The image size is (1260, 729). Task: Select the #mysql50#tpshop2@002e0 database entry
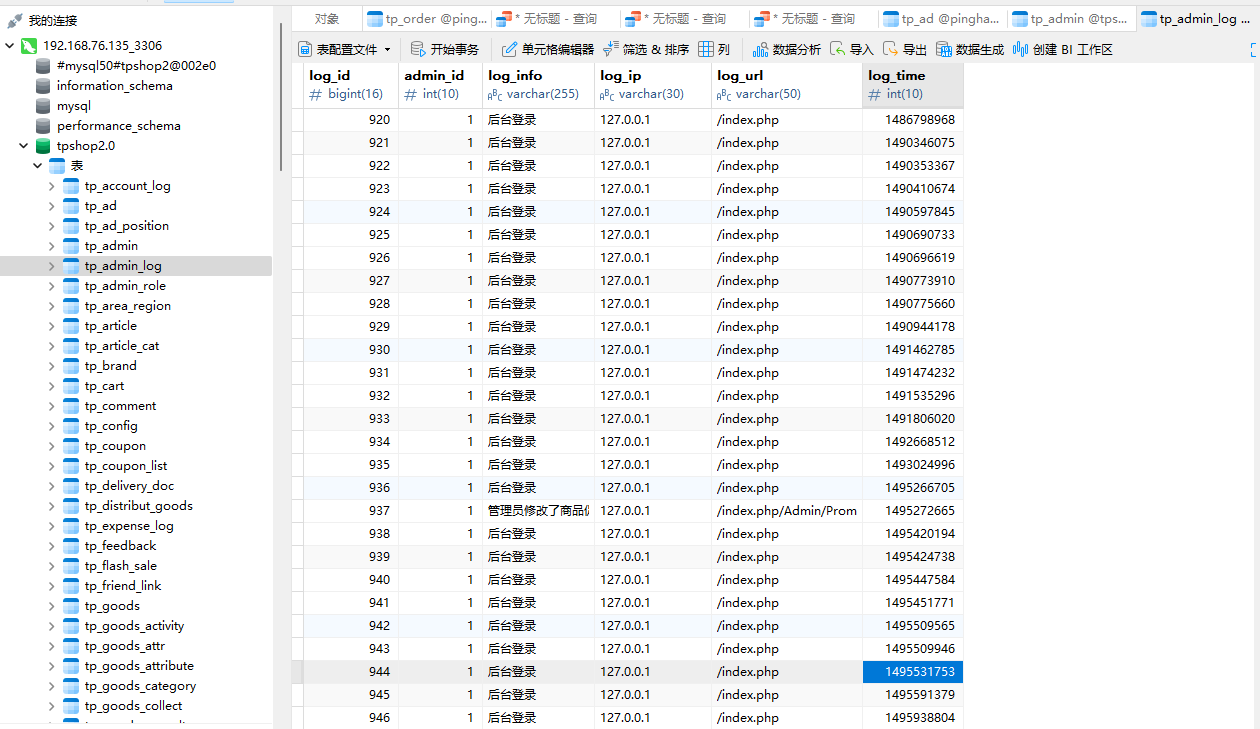click(136, 66)
